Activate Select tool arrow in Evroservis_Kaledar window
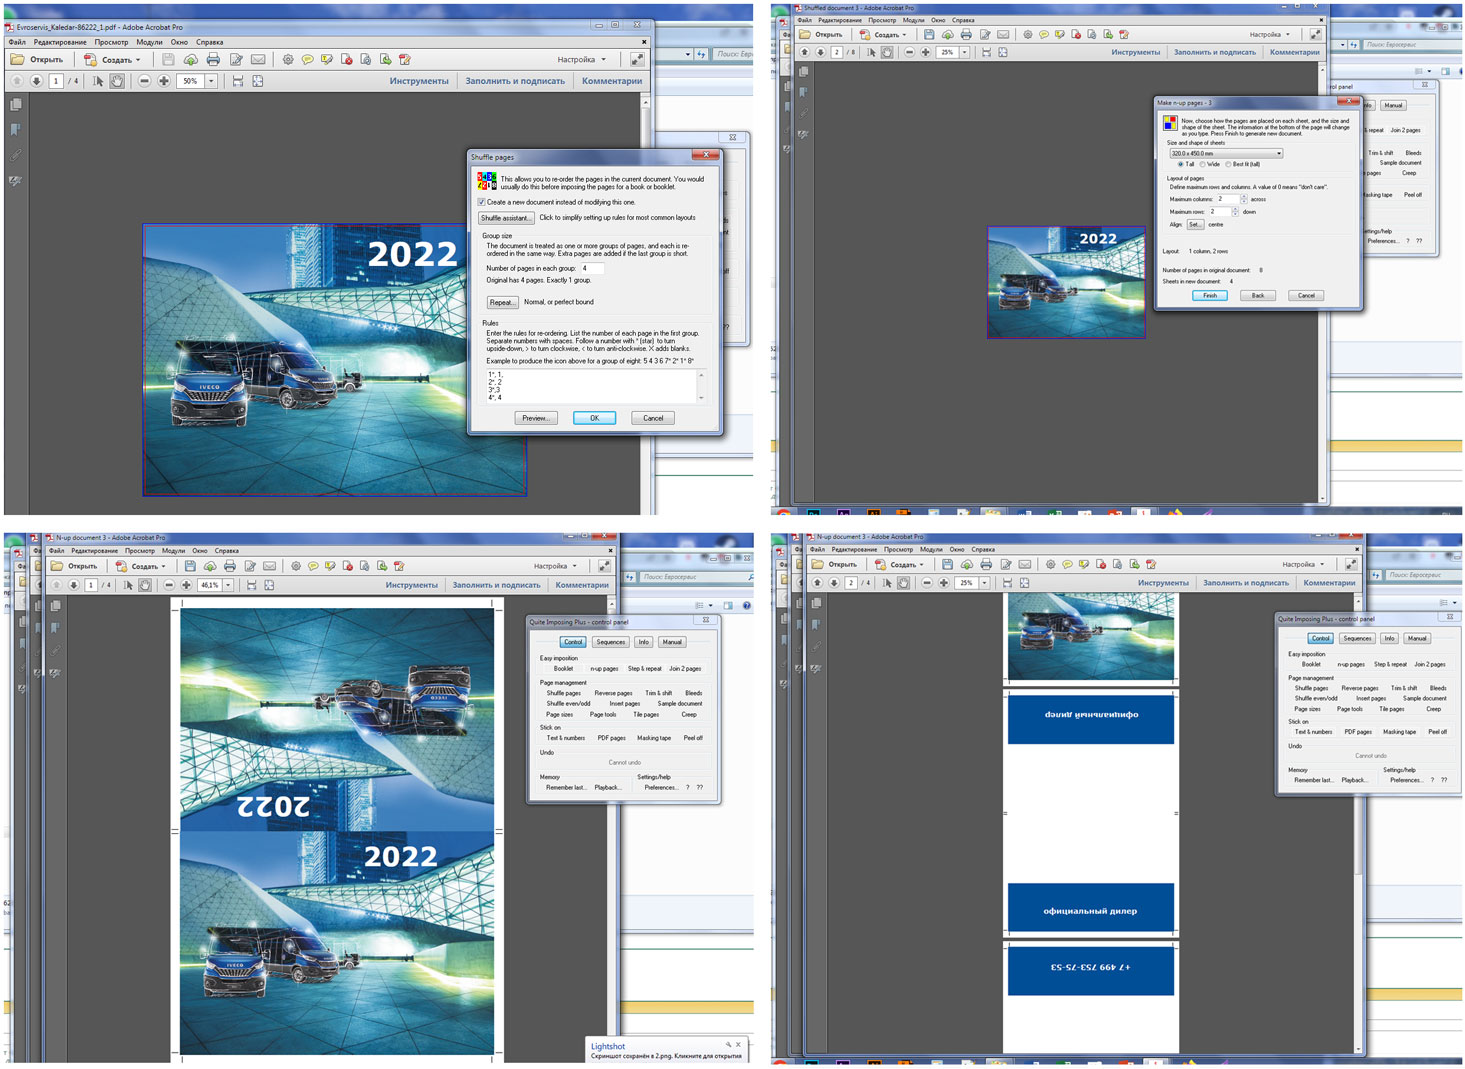 tap(98, 81)
